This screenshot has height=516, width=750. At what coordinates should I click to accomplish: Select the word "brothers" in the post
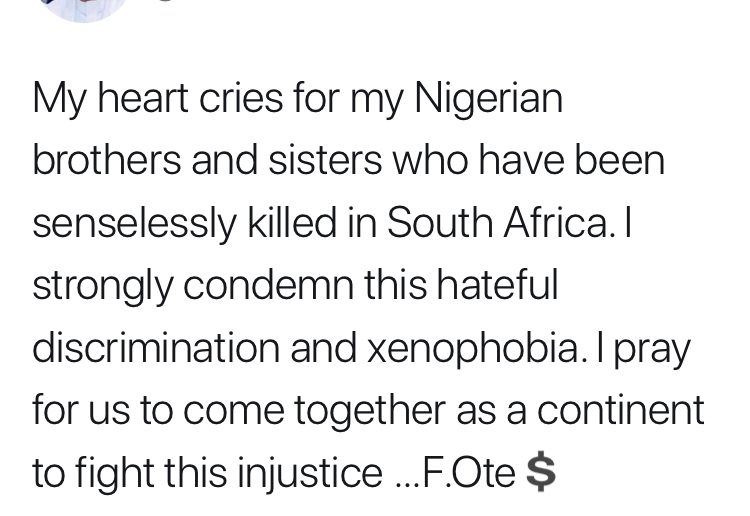tap(107, 160)
